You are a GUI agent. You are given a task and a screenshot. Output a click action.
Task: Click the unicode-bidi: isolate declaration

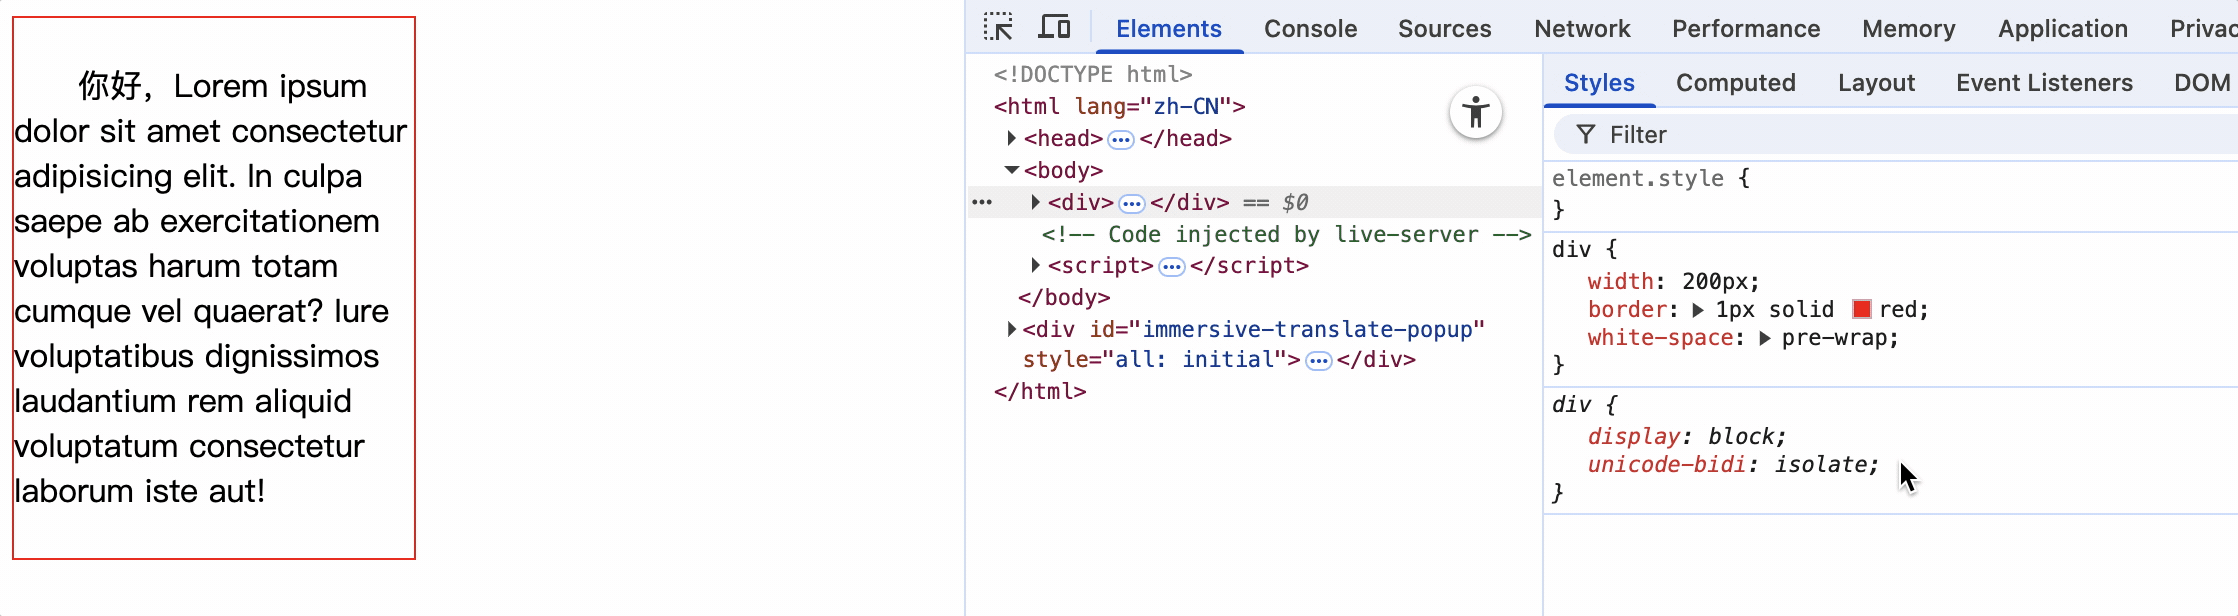tap(1733, 464)
